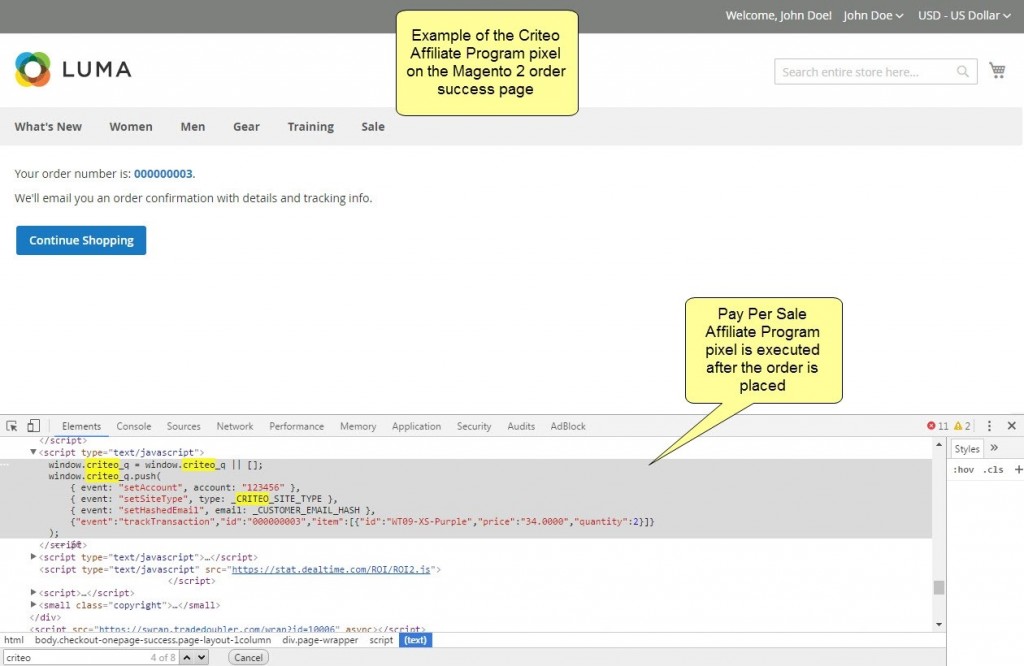1024x666 pixels.
Task: Open the What's New menu
Action: pos(48,127)
